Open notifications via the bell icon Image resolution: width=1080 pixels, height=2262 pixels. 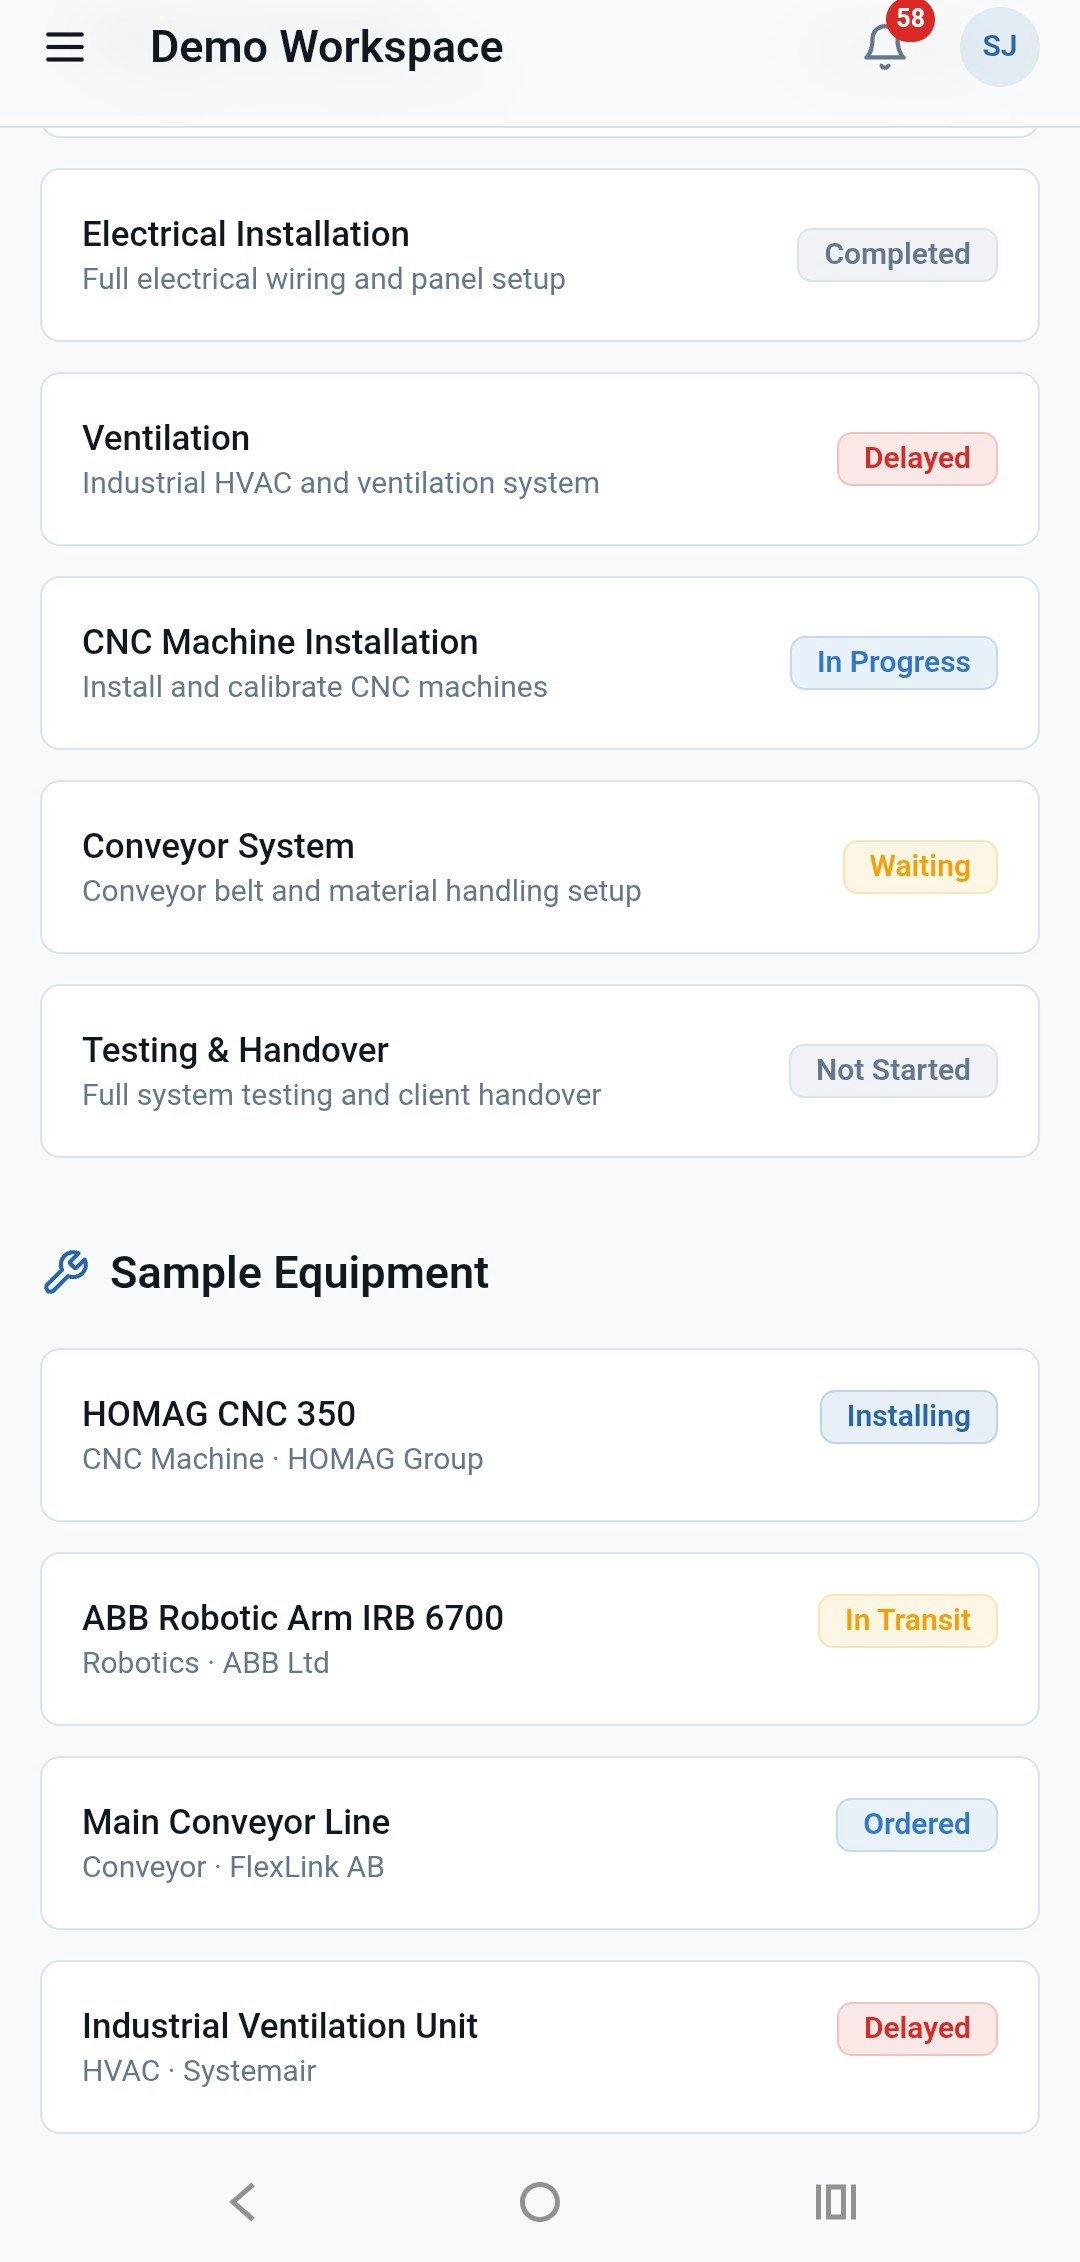point(881,47)
